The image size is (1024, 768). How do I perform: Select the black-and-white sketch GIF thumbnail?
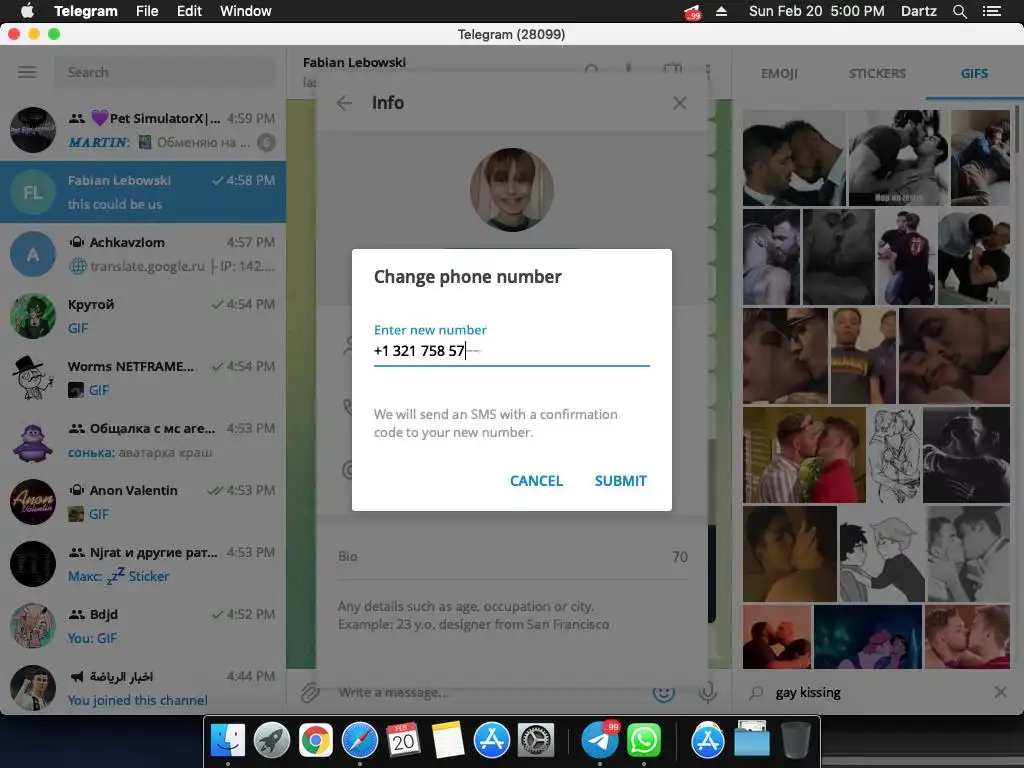pyautogui.click(x=894, y=455)
